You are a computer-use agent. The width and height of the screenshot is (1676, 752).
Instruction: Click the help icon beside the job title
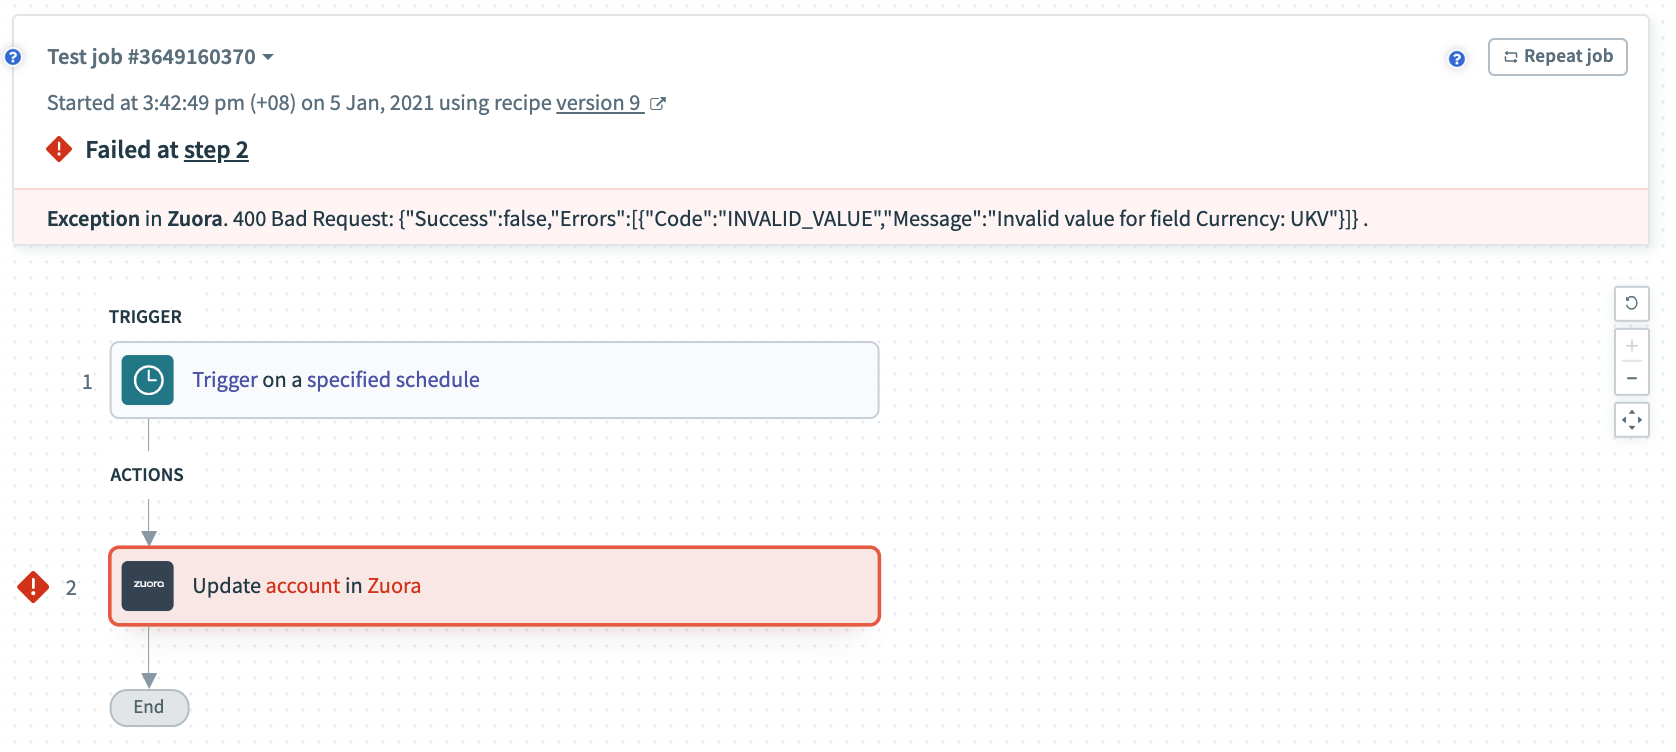13,57
